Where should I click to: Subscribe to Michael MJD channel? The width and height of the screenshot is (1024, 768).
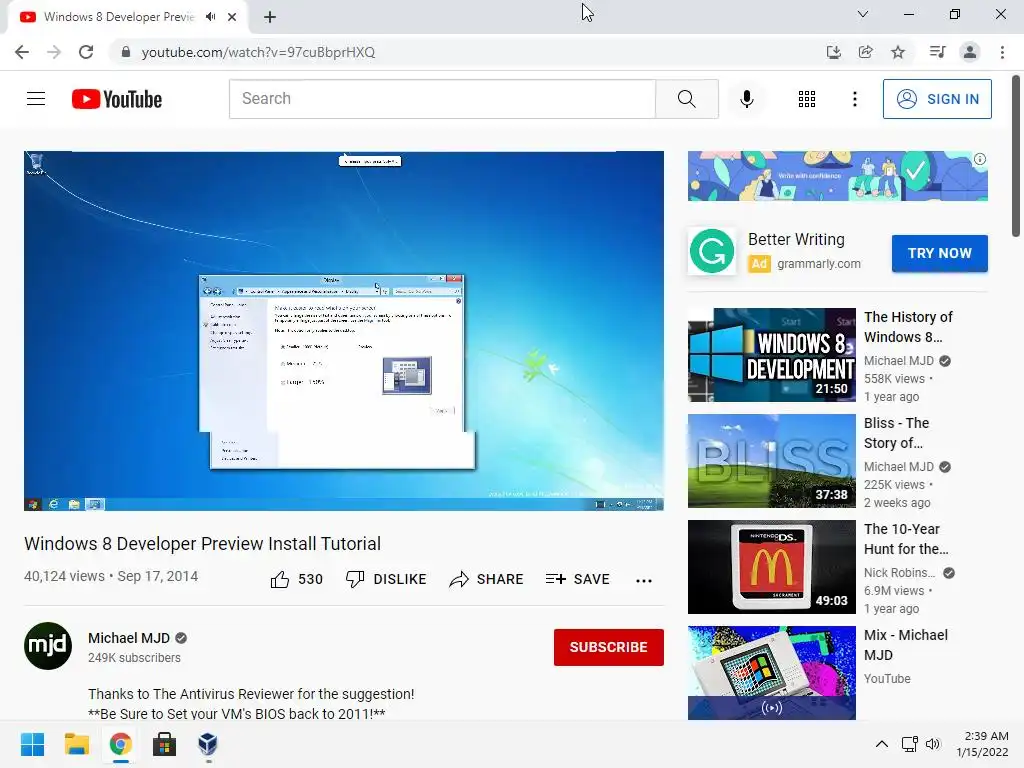(x=609, y=647)
